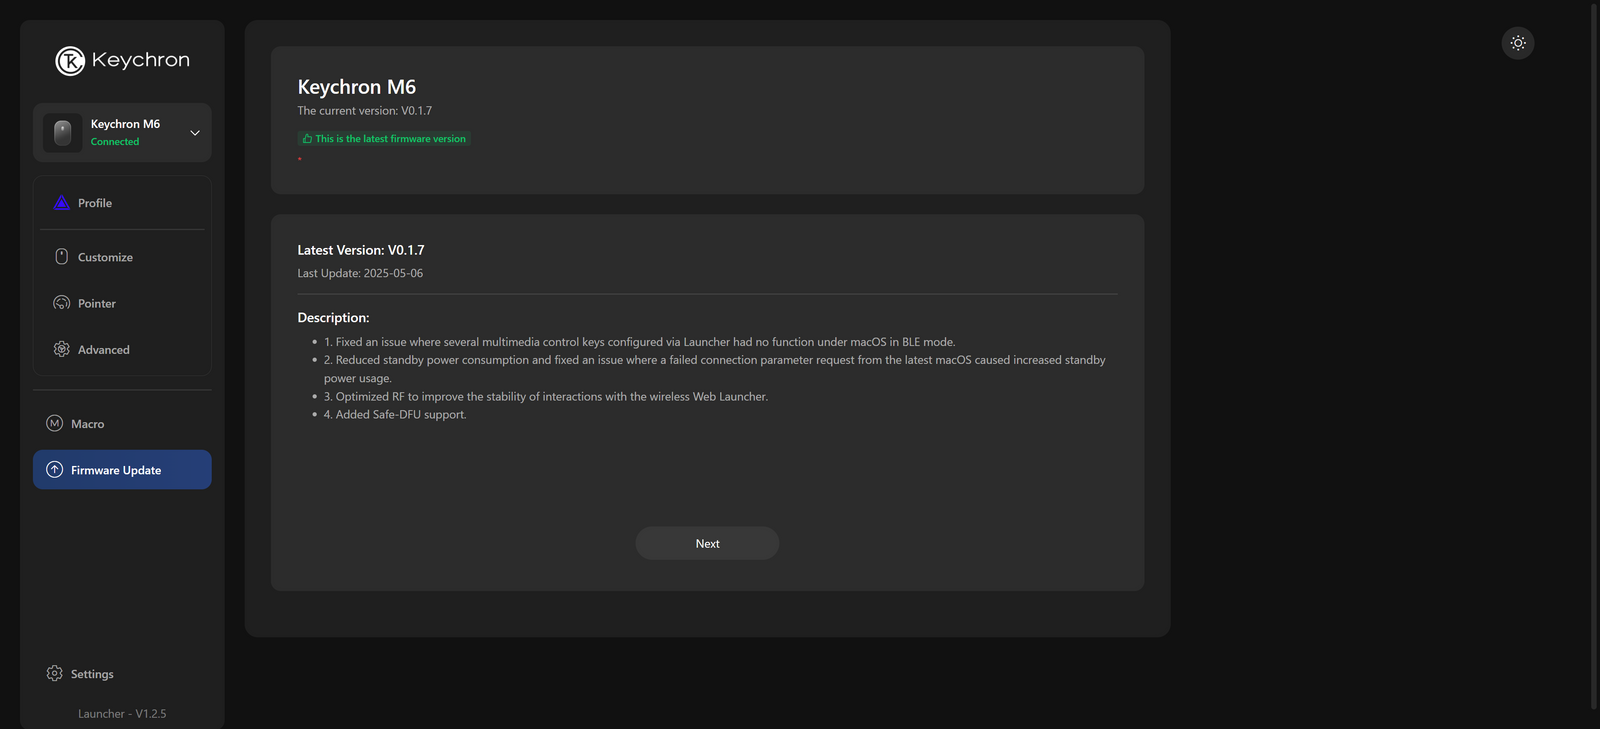The width and height of the screenshot is (1600, 729).
Task: Click the 'Fixed an issue where several multimedia' line
Action: pos(639,342)
